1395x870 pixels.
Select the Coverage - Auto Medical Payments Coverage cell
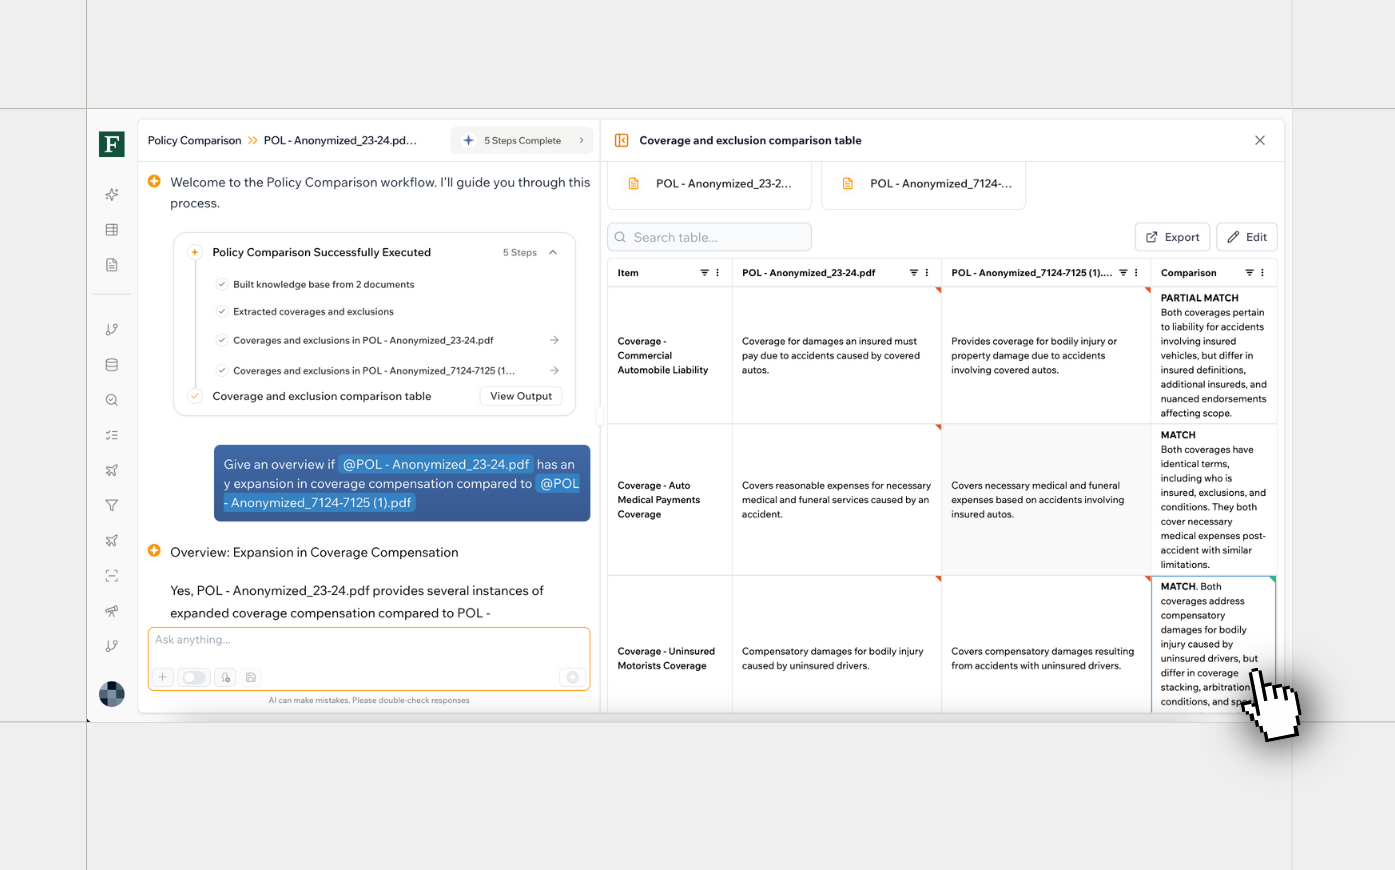pyautogui.click(x=670, y=500)
